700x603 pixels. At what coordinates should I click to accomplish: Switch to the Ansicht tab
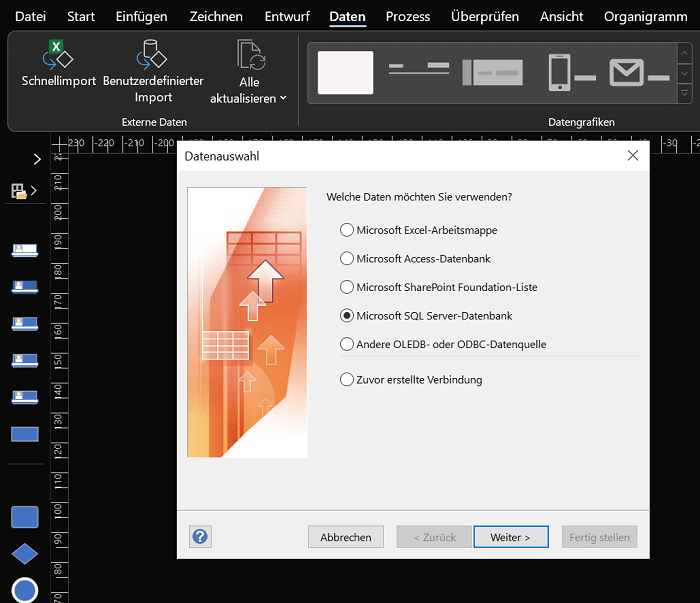click(562, 17)
